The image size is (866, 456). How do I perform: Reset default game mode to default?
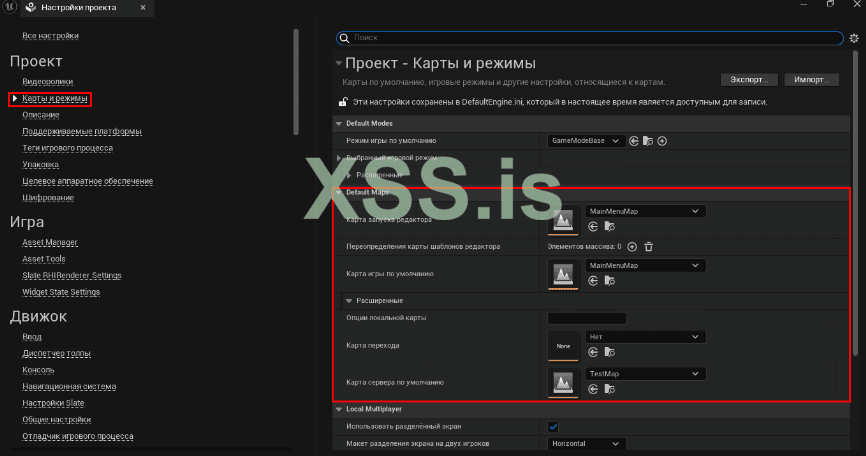pos(633,141)
